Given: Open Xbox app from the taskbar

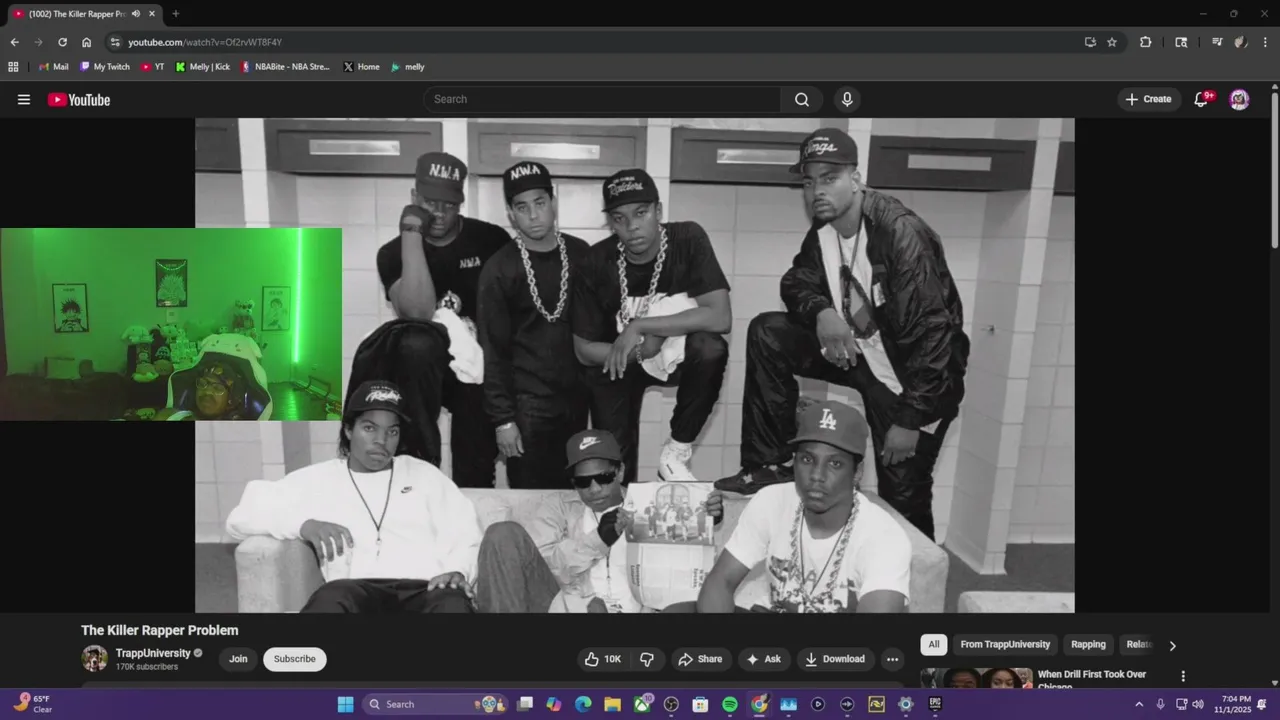Looking at the screenshot, I should [x=642, y=704].
